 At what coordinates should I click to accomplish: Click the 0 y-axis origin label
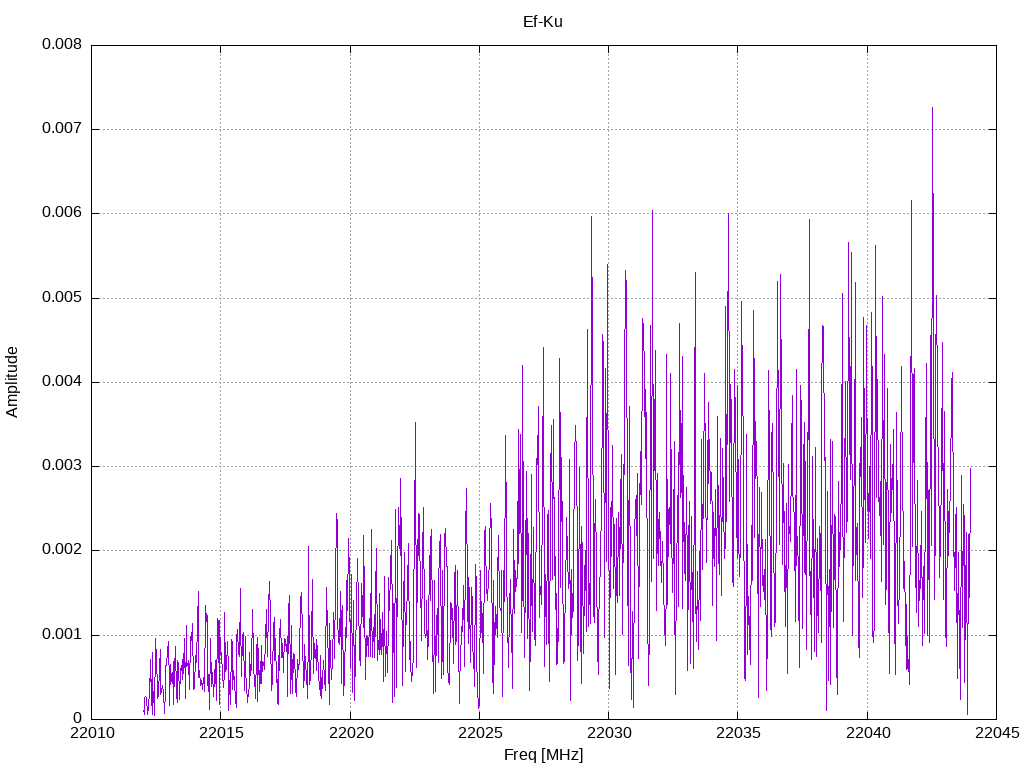78,719
